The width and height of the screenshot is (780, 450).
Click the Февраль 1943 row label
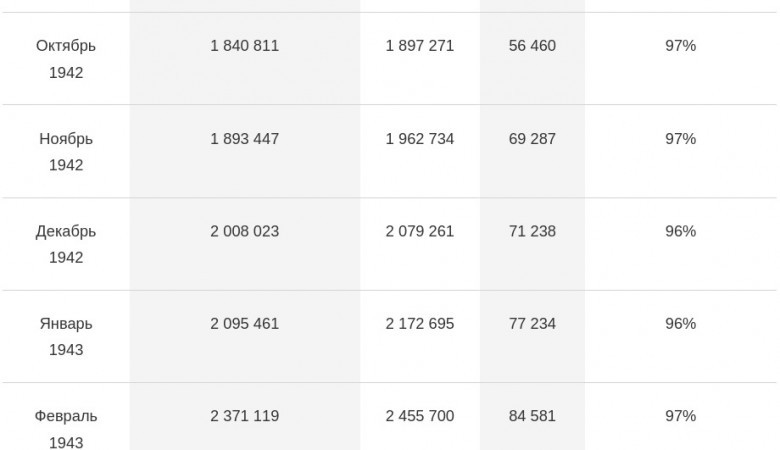pyautogui.click(x=66, y=429)
